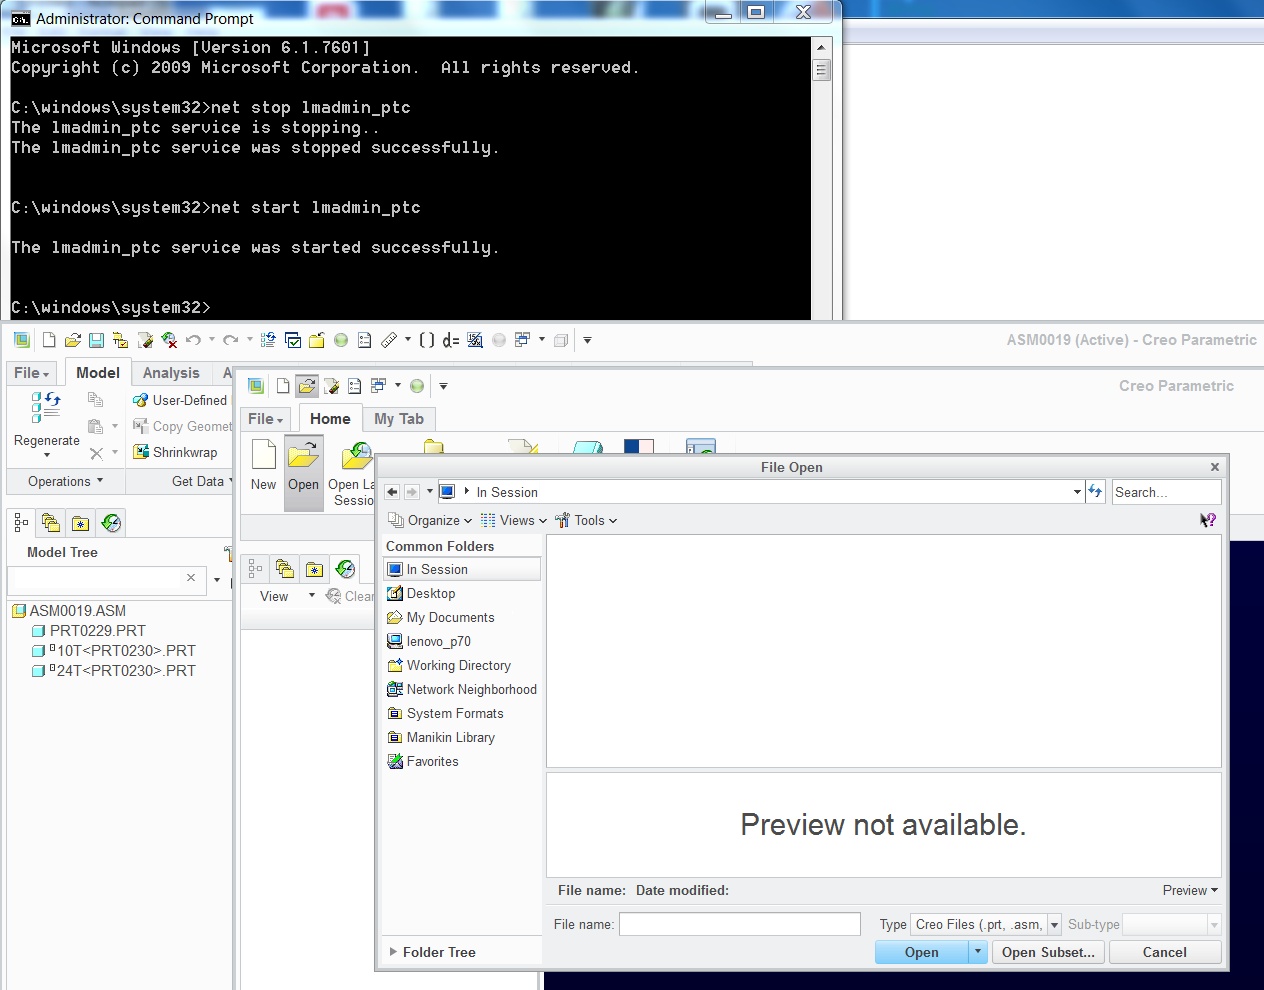1264x990 pixels.
Task: Expand the Type dropdown showing Creo Files
Action: pos(1055,924)
